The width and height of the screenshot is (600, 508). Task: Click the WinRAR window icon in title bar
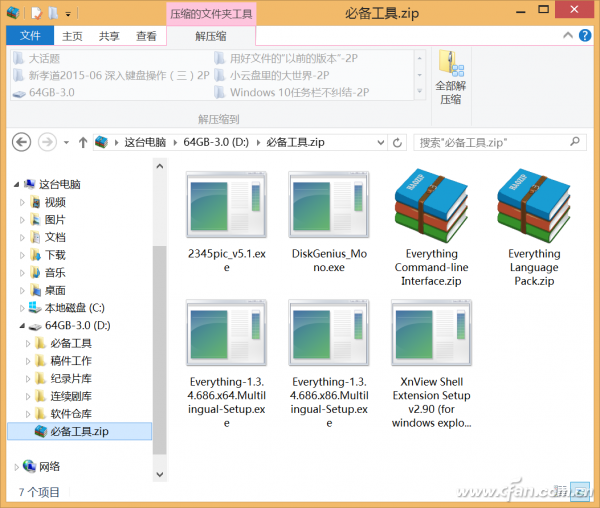13,13
